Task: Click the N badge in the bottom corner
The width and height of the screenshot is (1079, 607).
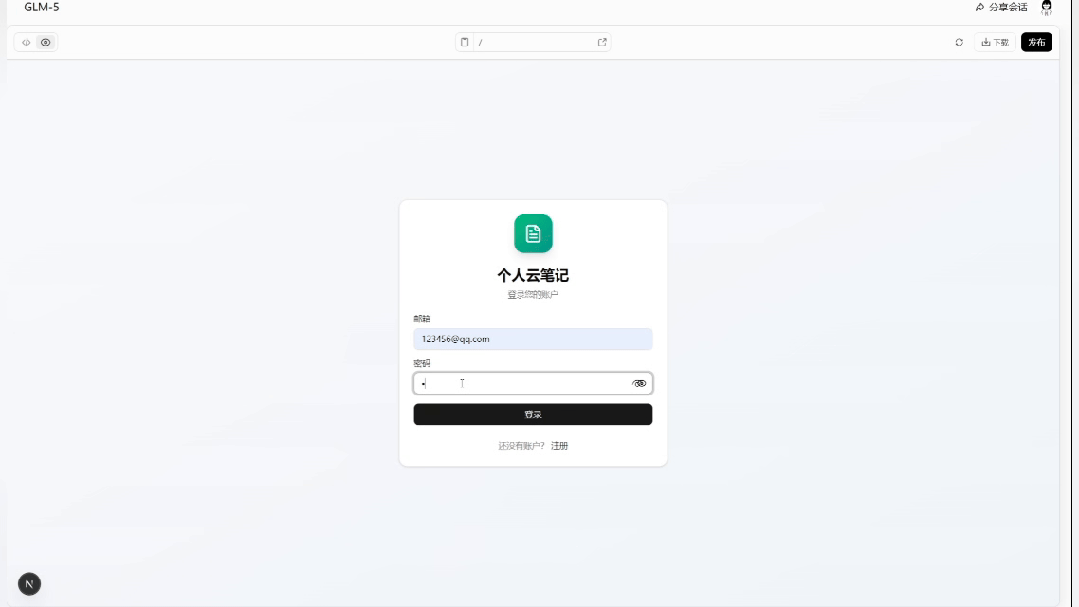Action: pyautogui.click(x=29, y=583)
